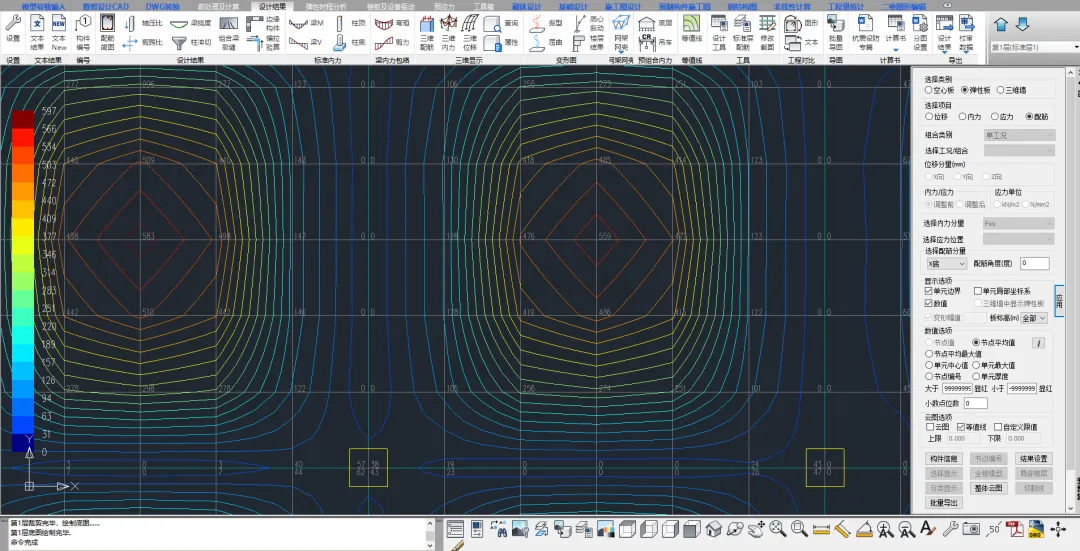The image size is (1080, 551).
Task: Enable 单元局部坐标系 checkbox
Action: tap(1002, 291)
